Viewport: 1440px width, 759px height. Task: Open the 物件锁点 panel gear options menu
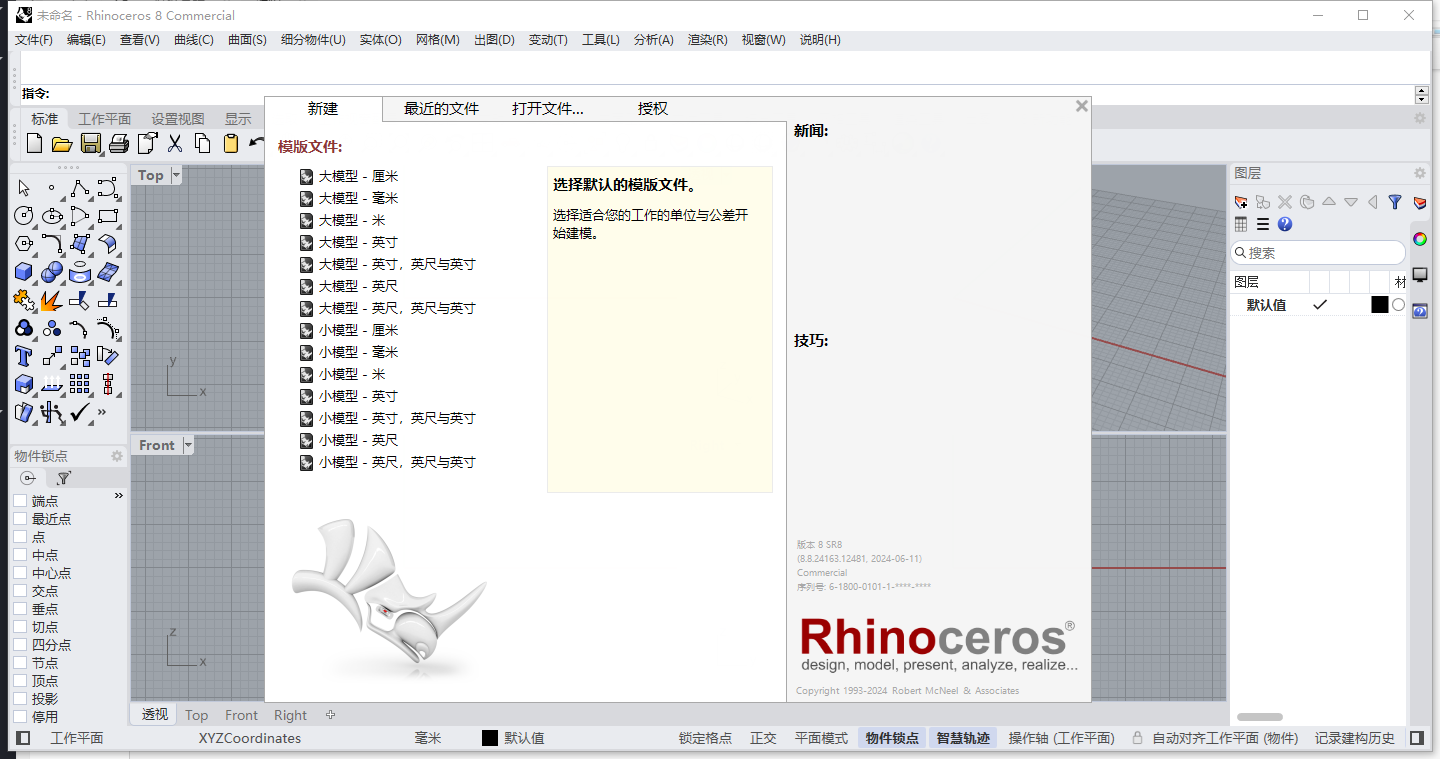tap(116, 456)
